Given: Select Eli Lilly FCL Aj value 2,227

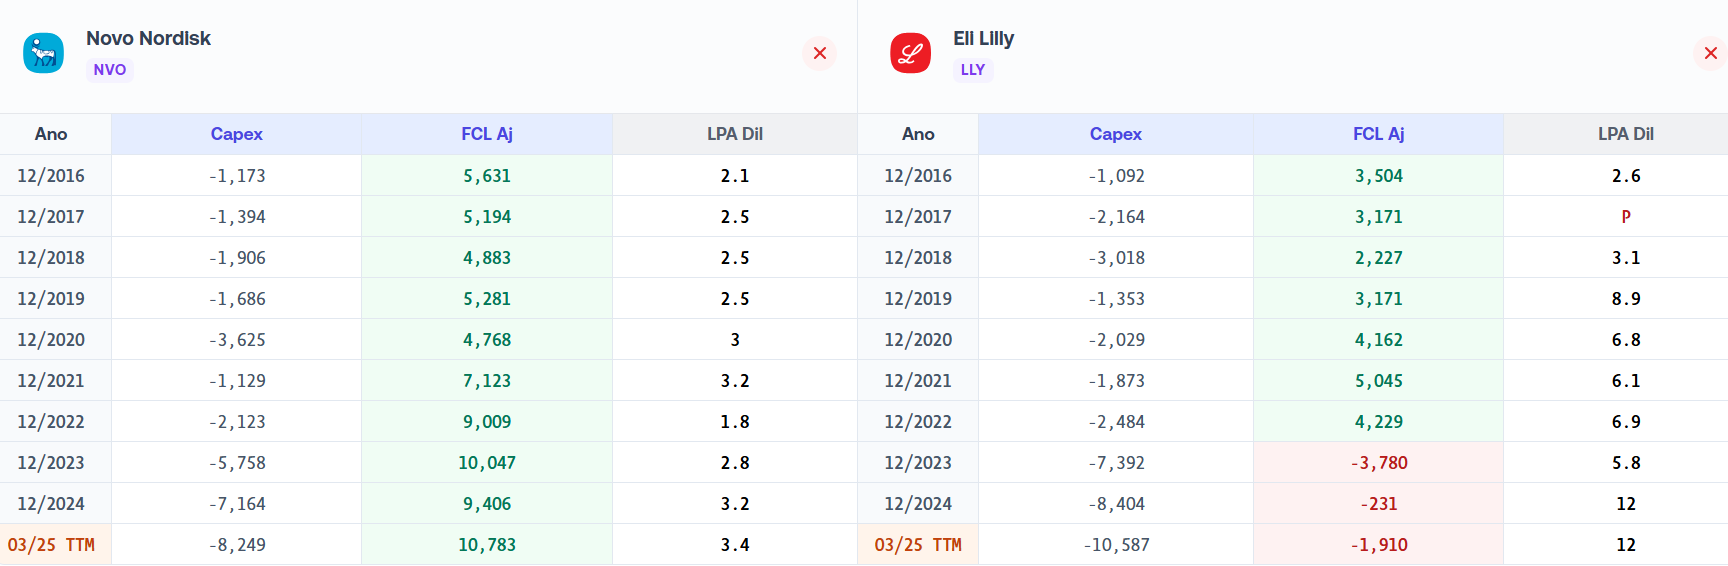Looking at the screenshot, I should pyautogui.click(x=1379, y=258).
